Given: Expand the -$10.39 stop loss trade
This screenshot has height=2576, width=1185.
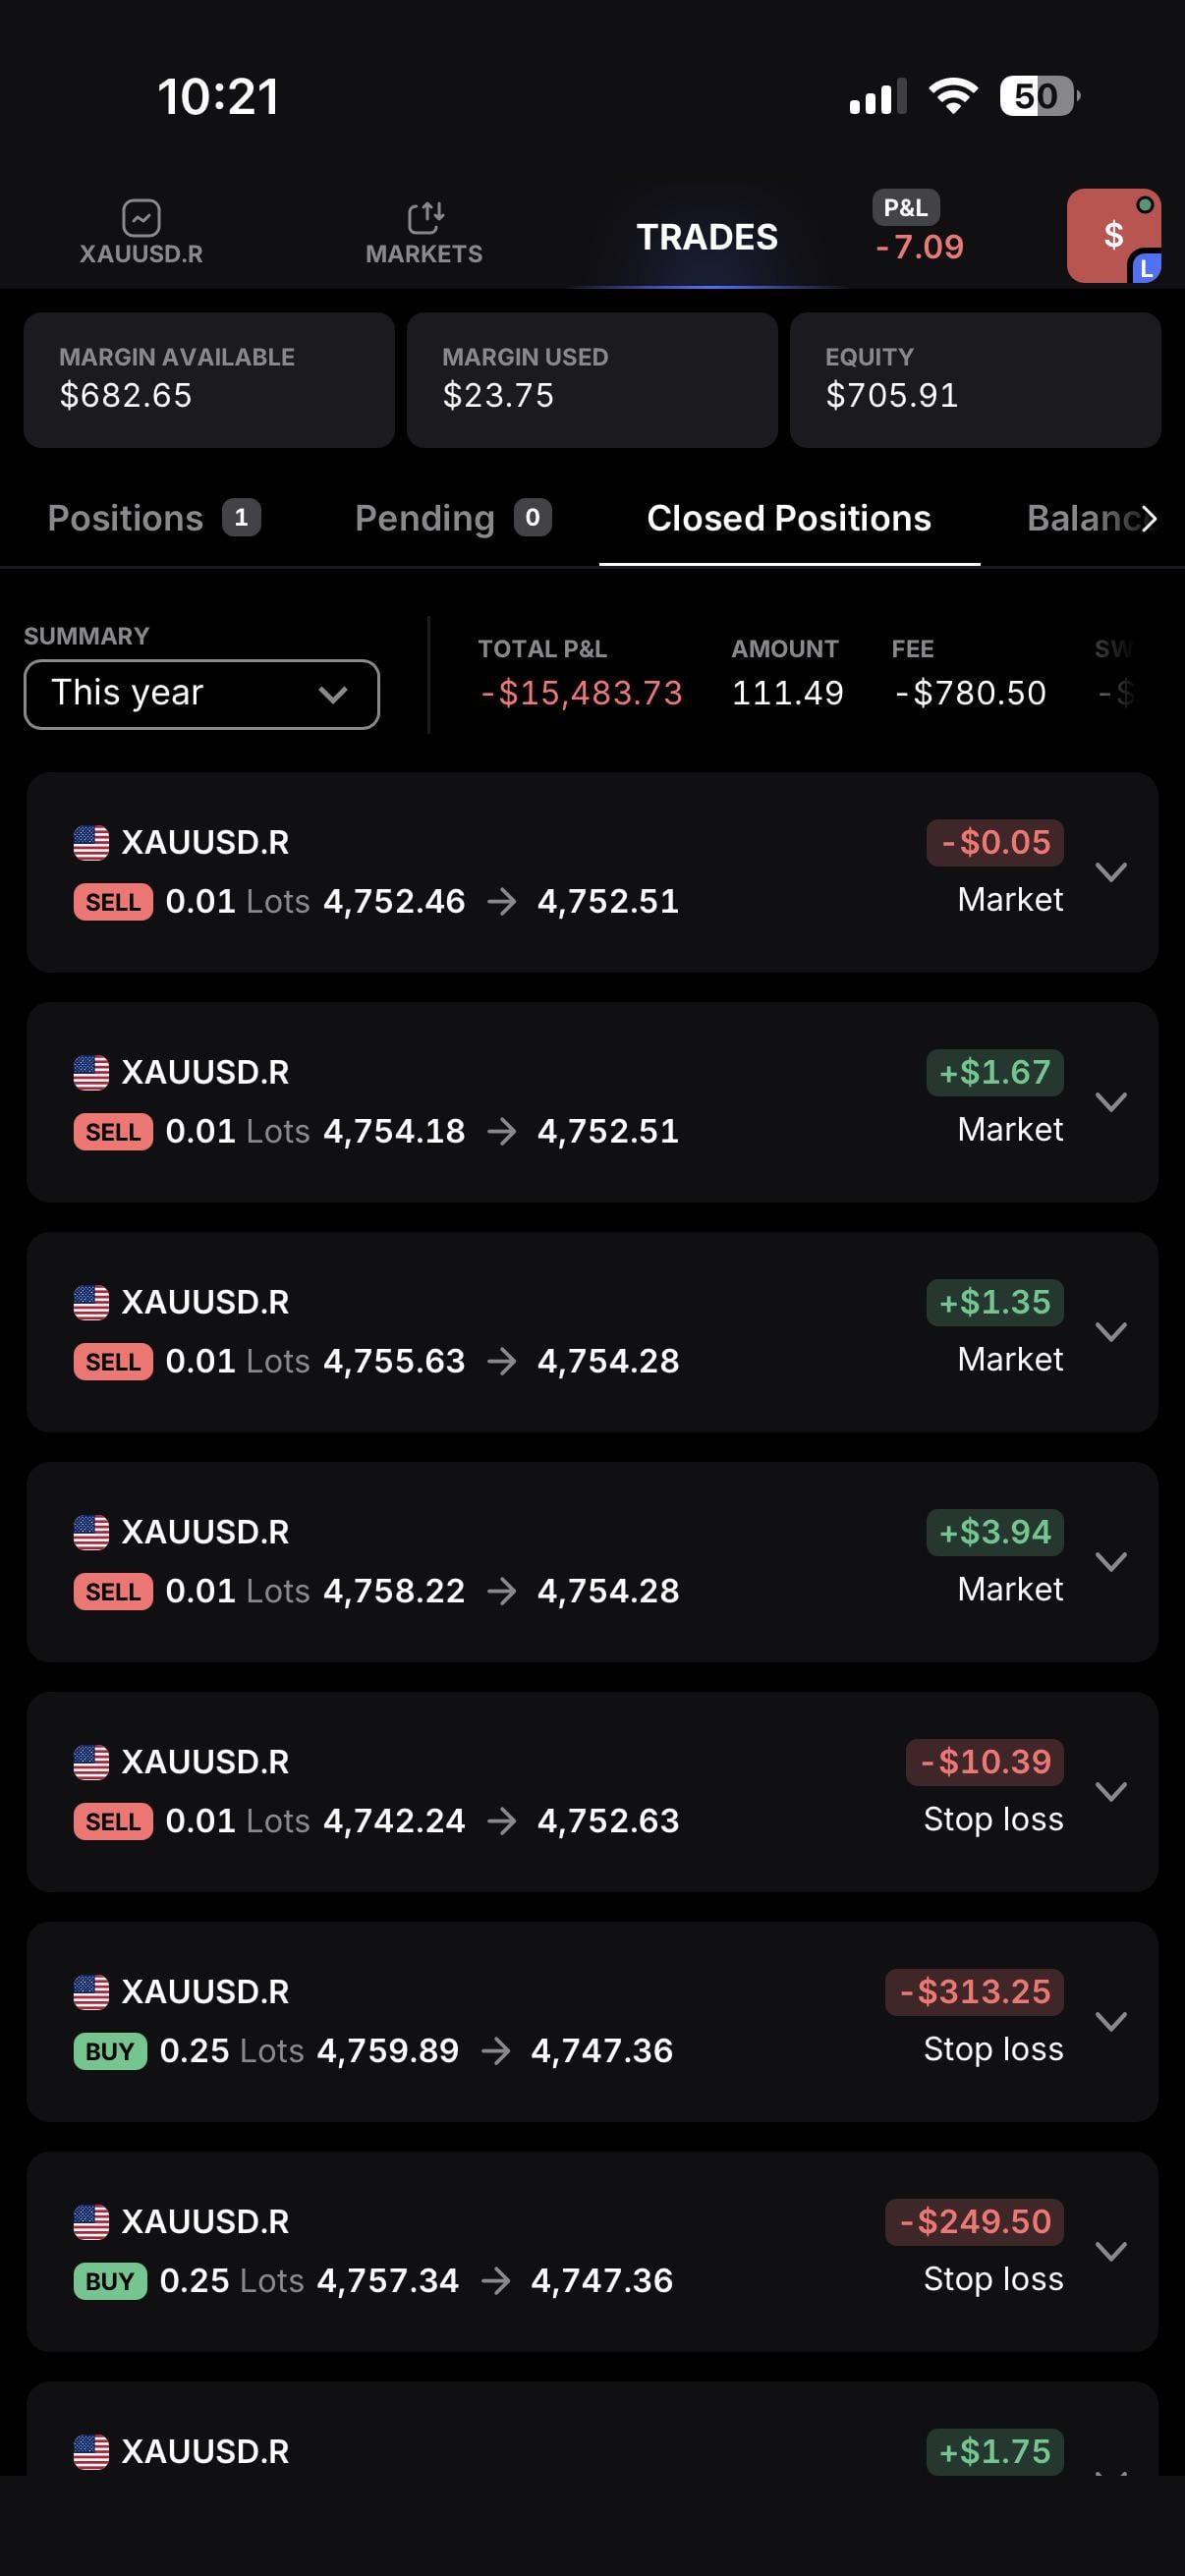Looking at the screenshot, I should click(x=1111, y=1791).
